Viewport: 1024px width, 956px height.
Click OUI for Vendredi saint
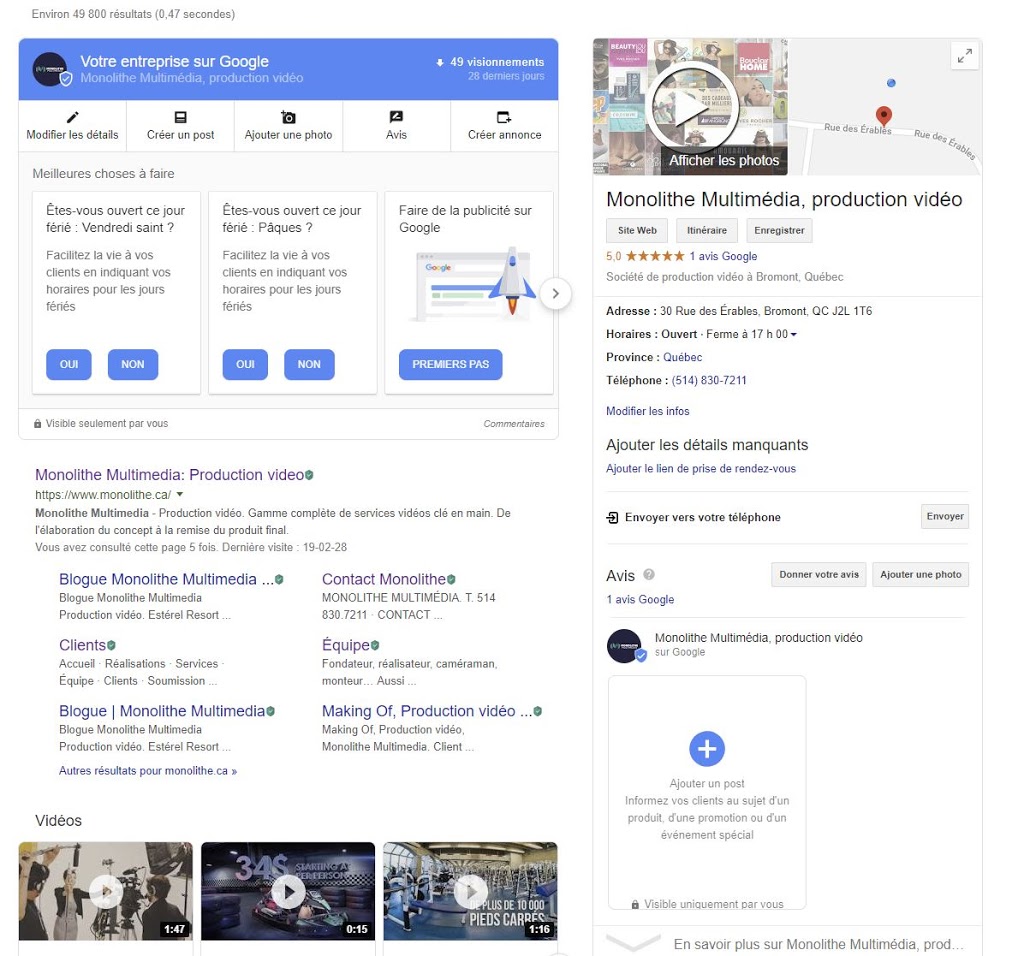tap(69, 364)
